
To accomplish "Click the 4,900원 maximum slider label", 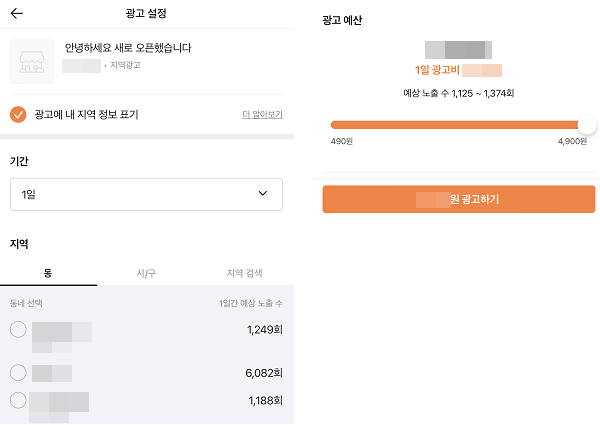I will (572, 141).
